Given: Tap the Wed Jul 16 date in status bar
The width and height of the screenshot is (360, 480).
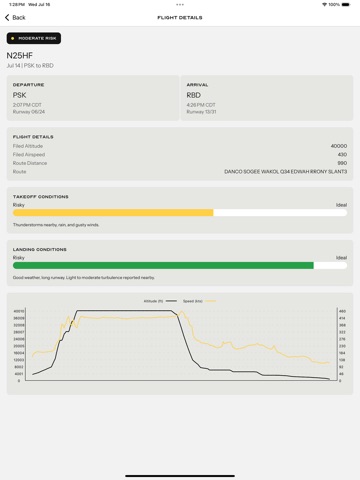Looking at the screenshot, I should tap(39, 5).
